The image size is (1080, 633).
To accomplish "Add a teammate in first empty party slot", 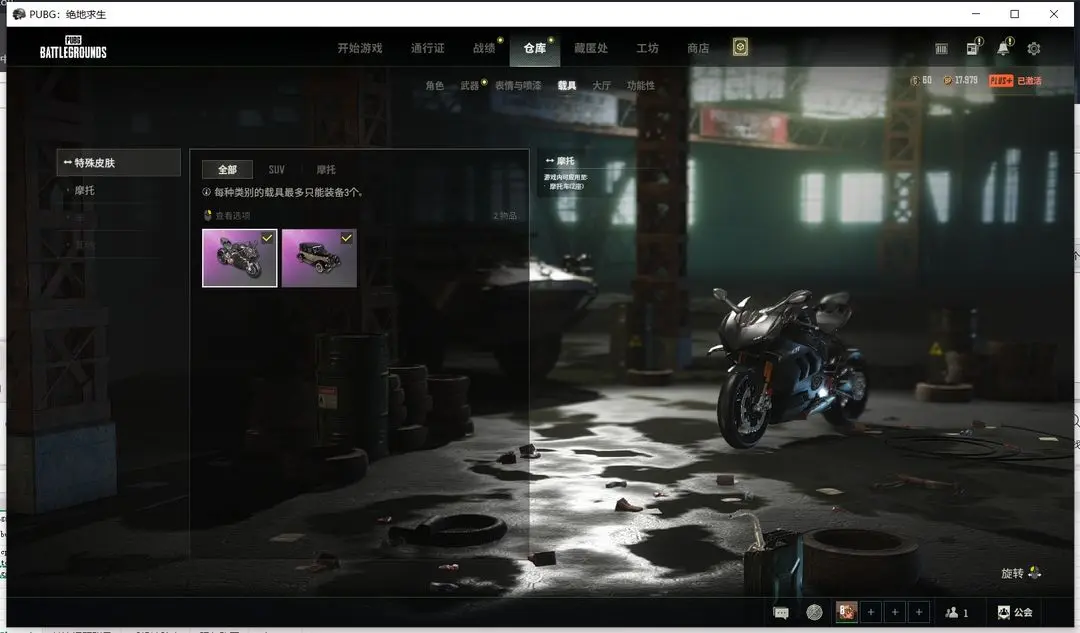I will pyautogui.click(x=871, y=612).
